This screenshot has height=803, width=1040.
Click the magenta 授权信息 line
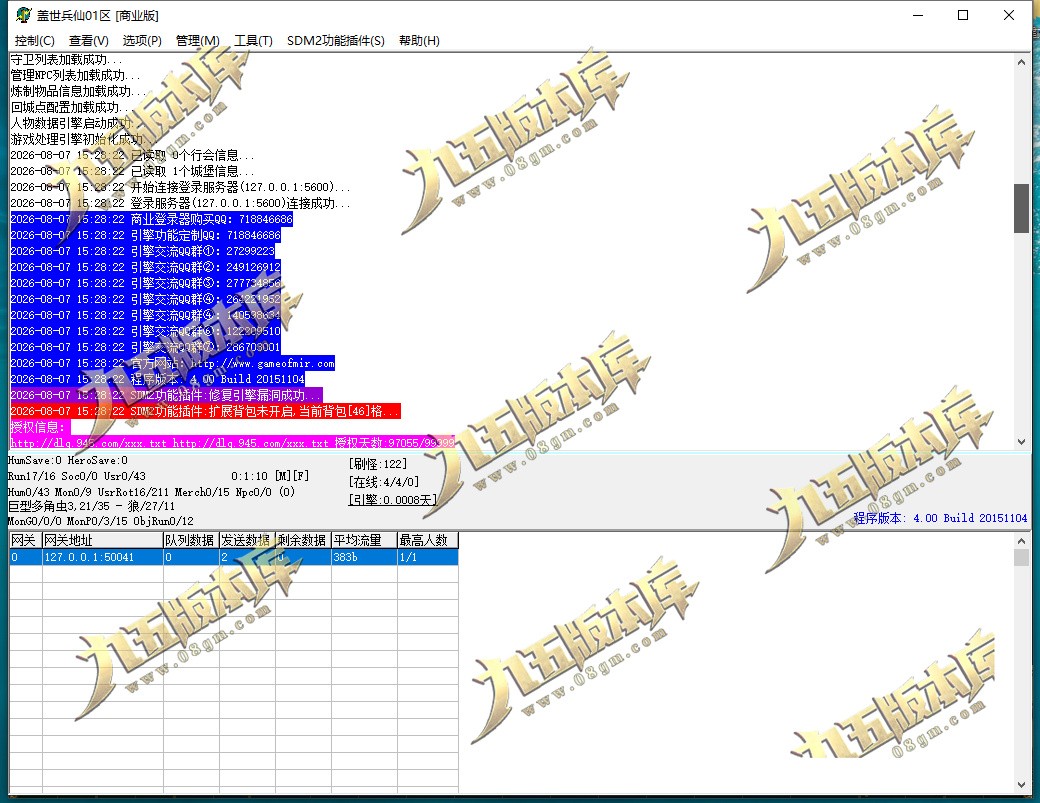point(40,427)
